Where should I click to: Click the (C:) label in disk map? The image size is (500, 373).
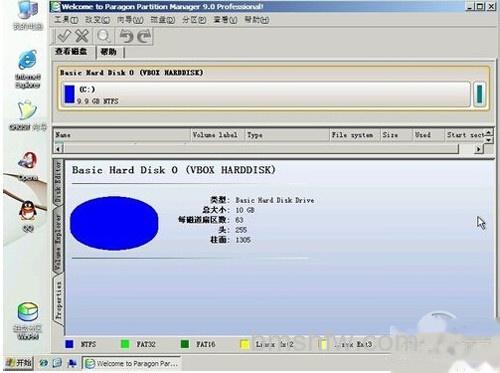87,89
